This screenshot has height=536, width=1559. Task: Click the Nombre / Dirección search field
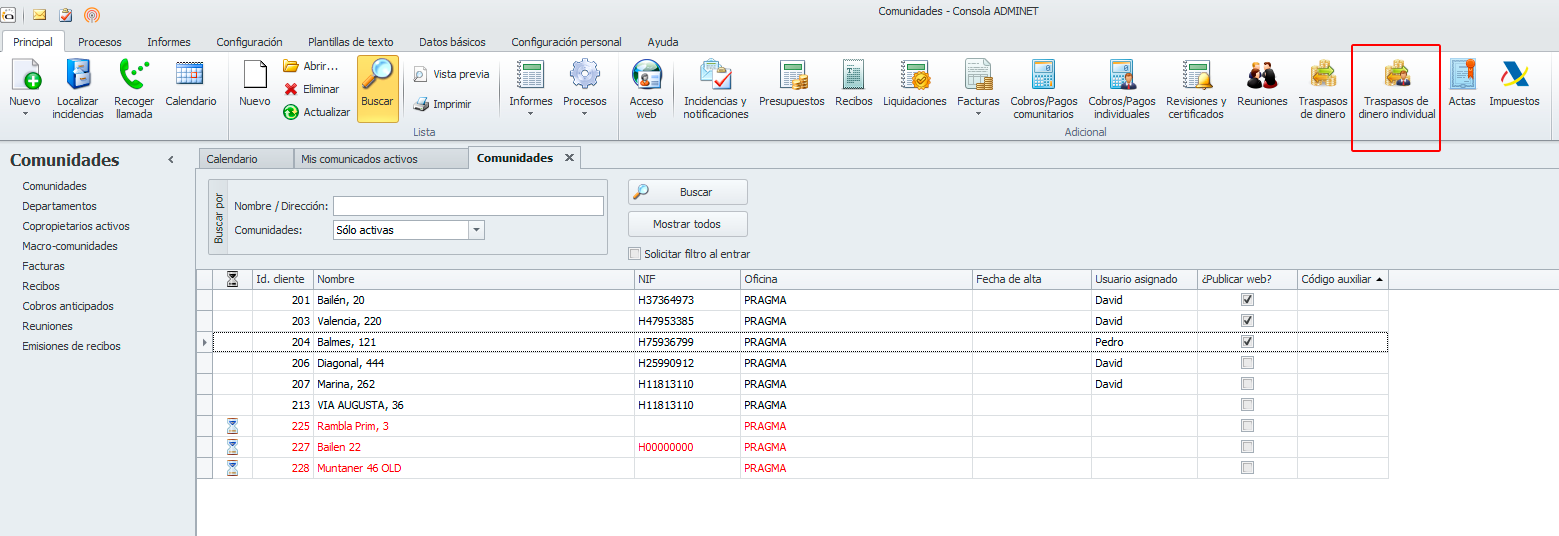[468, 206]
